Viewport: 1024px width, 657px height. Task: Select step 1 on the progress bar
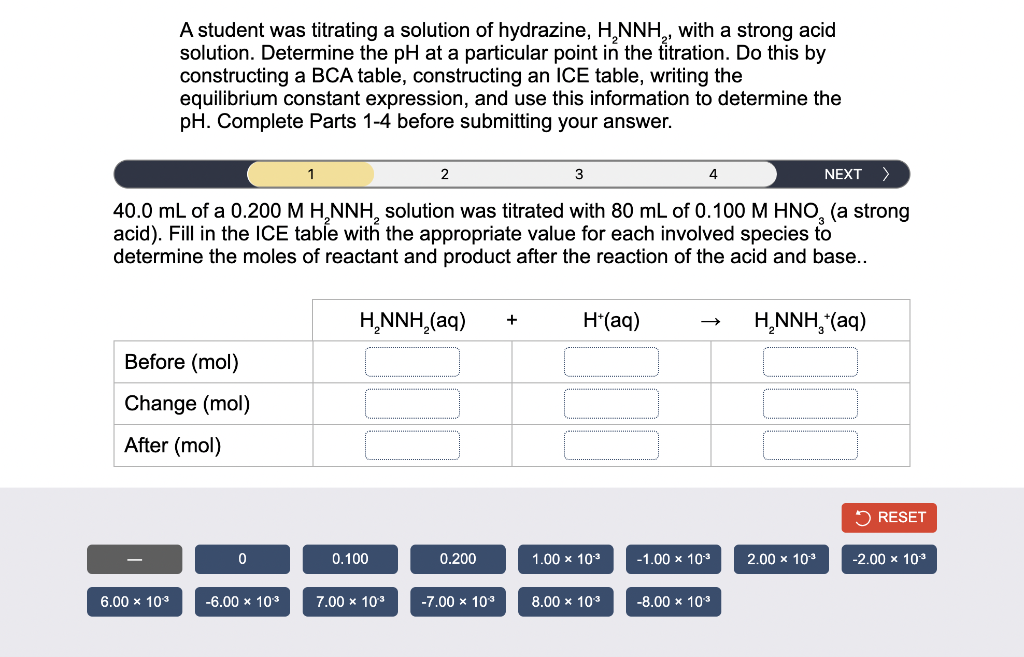(309, 173)
